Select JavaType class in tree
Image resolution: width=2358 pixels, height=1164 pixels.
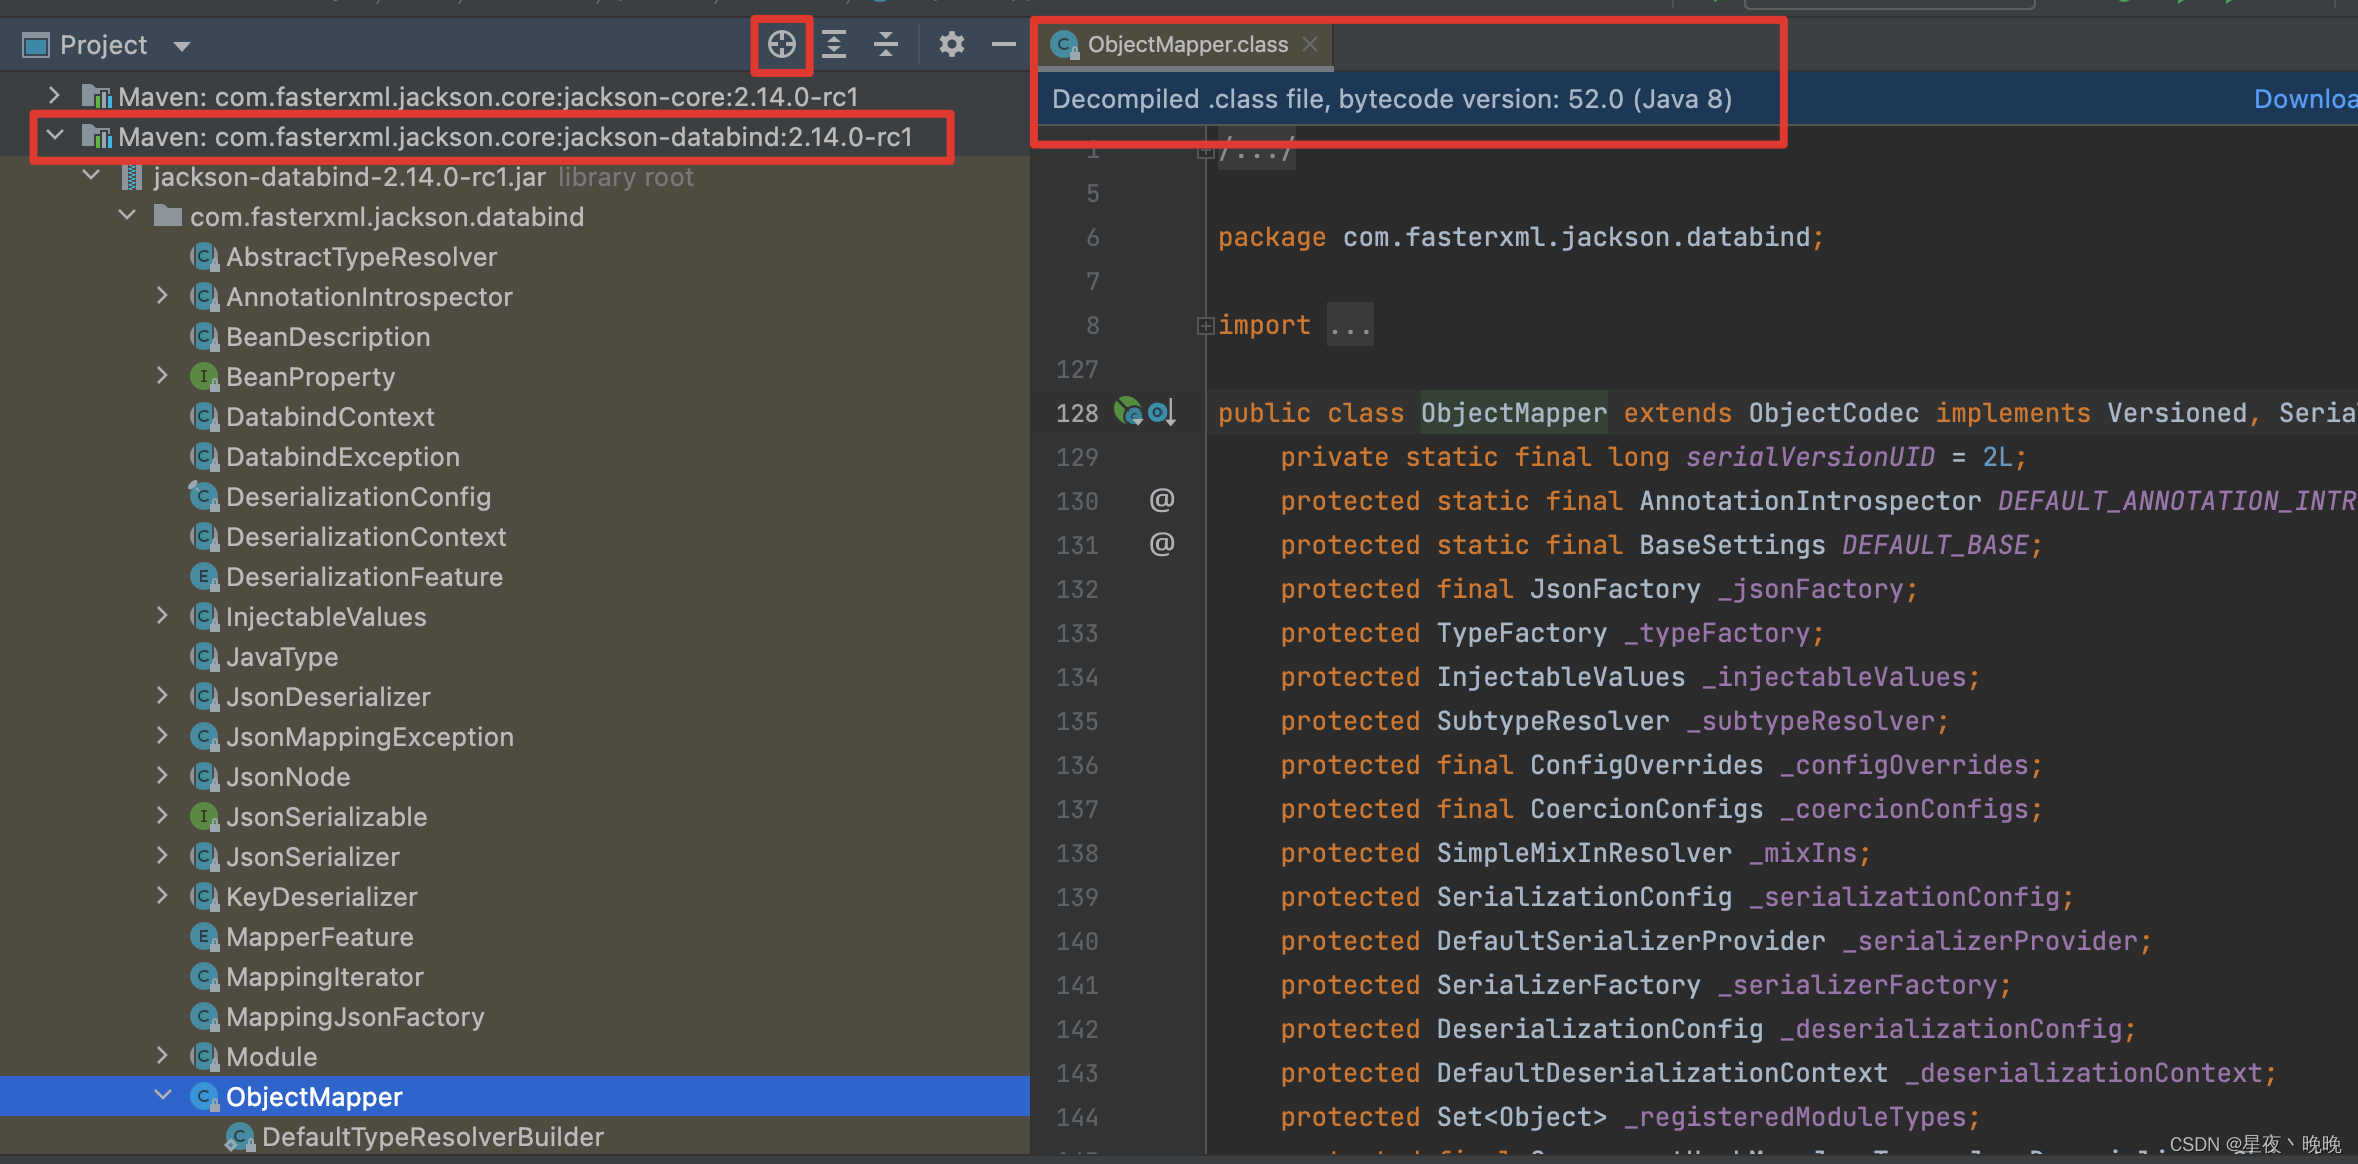[282, 657]
